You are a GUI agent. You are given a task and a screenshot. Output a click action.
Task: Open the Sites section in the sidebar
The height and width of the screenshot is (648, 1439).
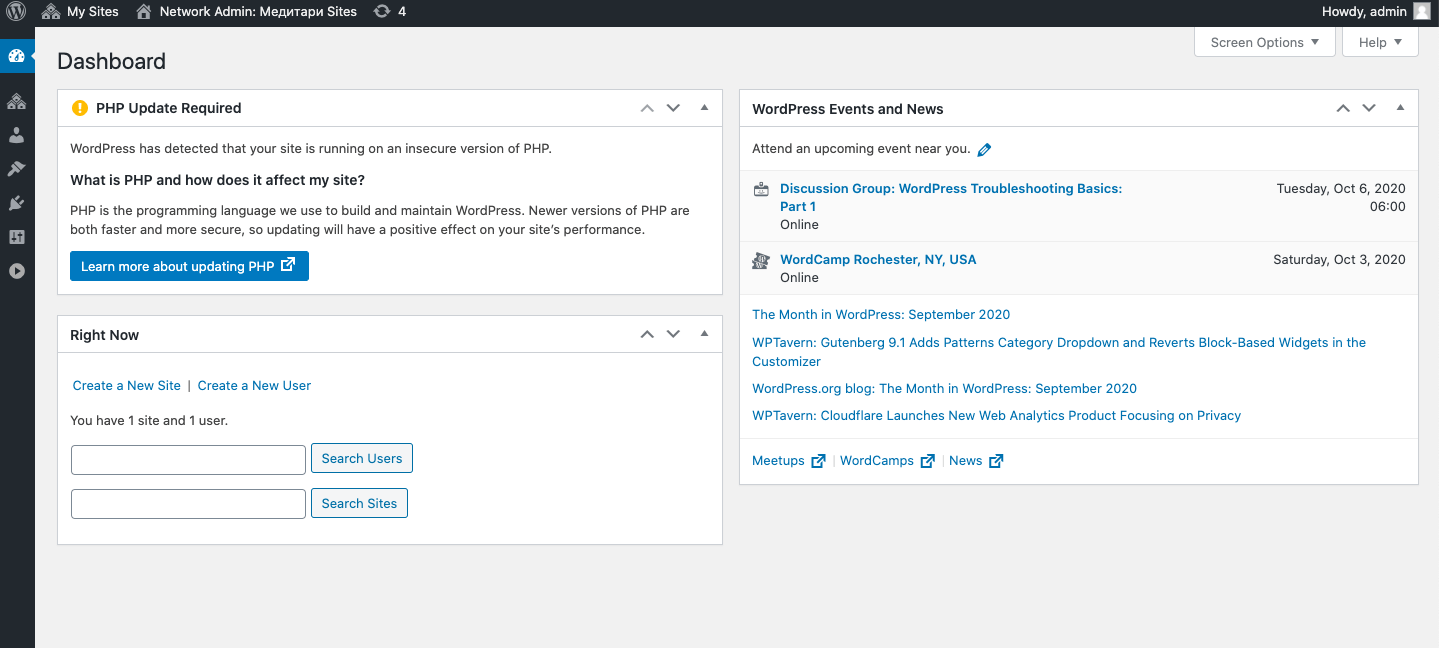(x=16, y=101)
